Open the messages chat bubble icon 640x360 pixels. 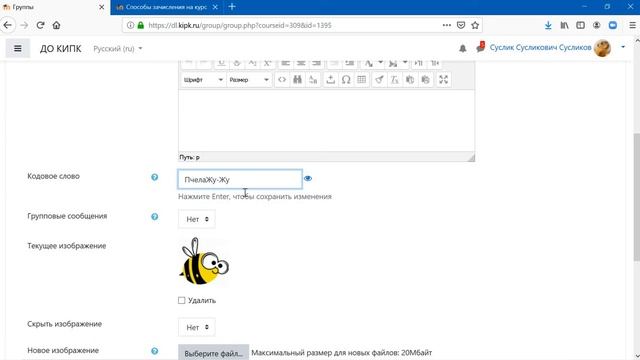point(480,47)
